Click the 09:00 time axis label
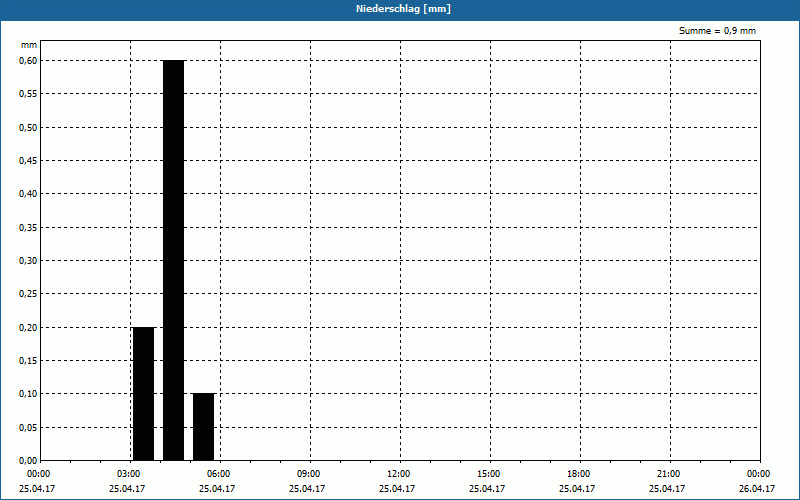The height and width of the screenshot is (500, 800). (x=309, y=474)
